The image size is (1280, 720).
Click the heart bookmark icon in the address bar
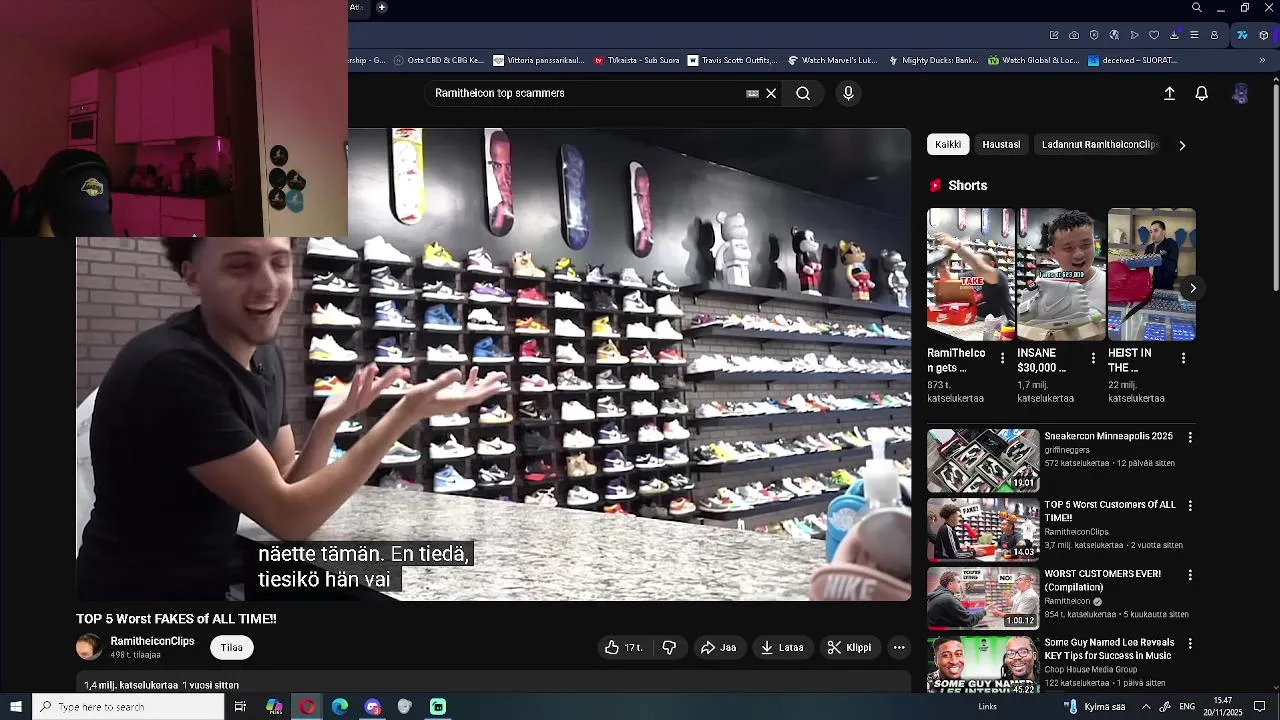[x=1154, y=35]
